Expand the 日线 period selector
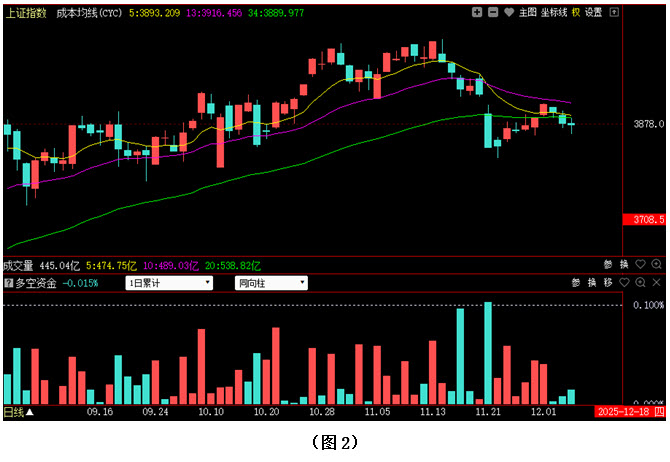Viewport: 670px width, 462px height. (18, 412)
